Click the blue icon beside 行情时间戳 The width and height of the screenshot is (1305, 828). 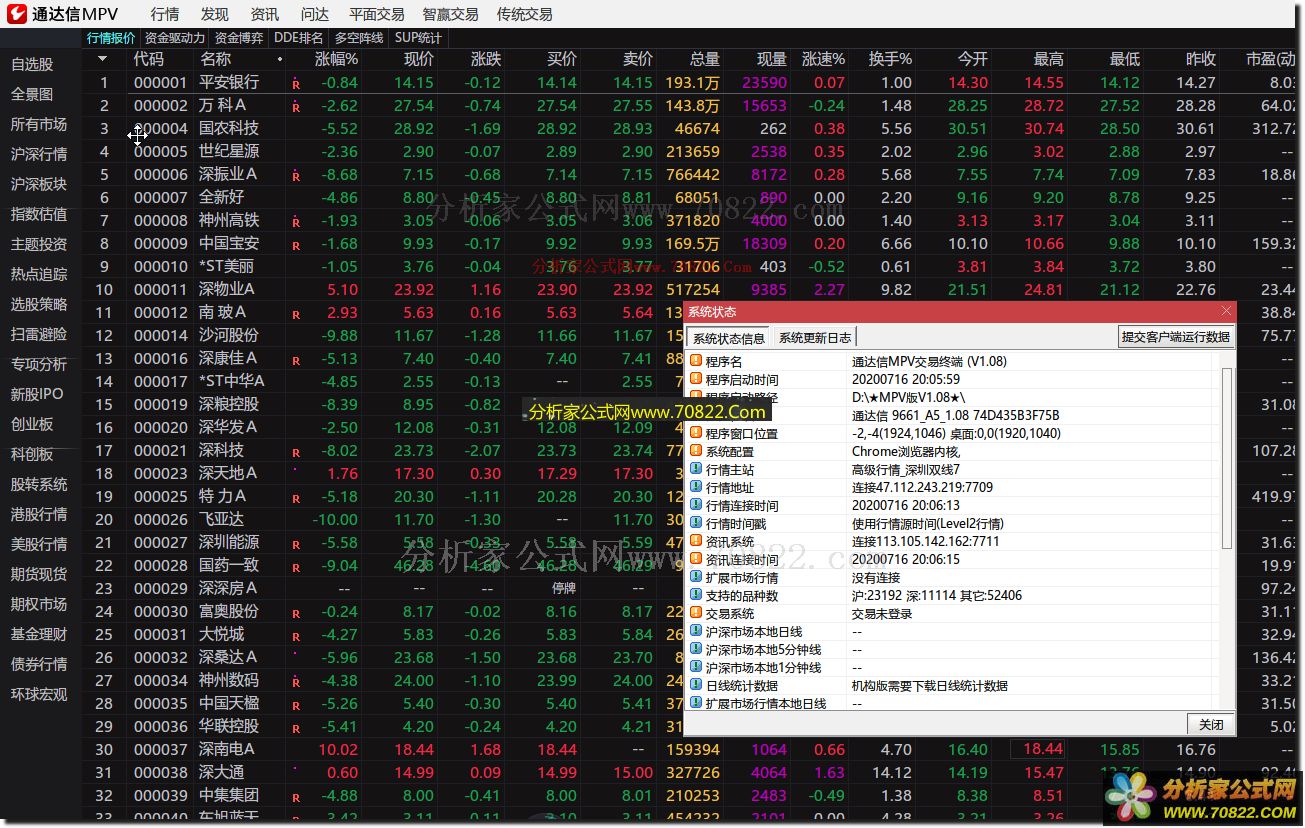click(x=696, y=523)
